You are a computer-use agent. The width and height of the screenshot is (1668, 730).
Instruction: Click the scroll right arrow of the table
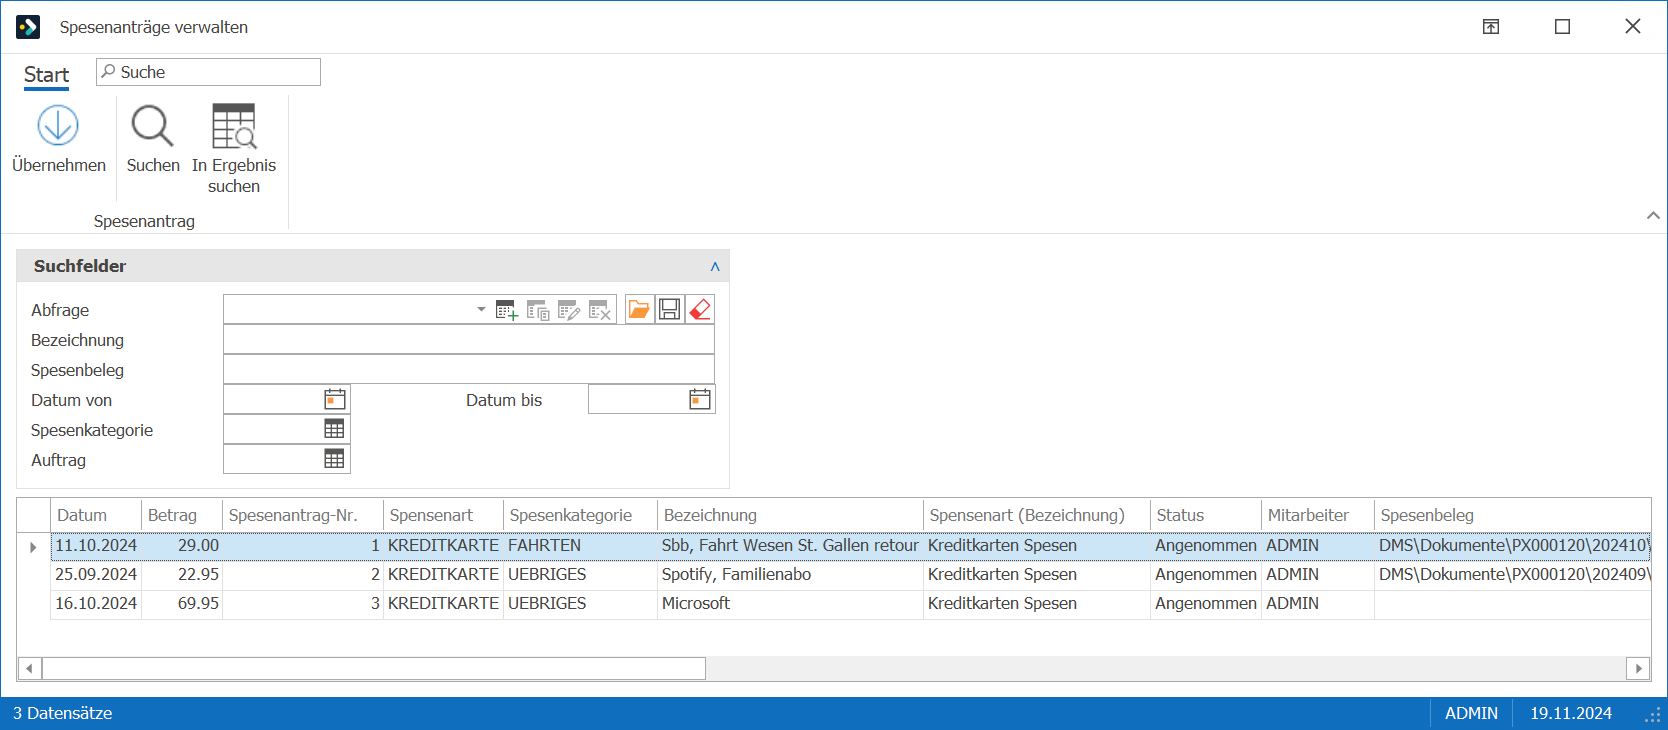pyautogui.click(x=1638, y=668)
